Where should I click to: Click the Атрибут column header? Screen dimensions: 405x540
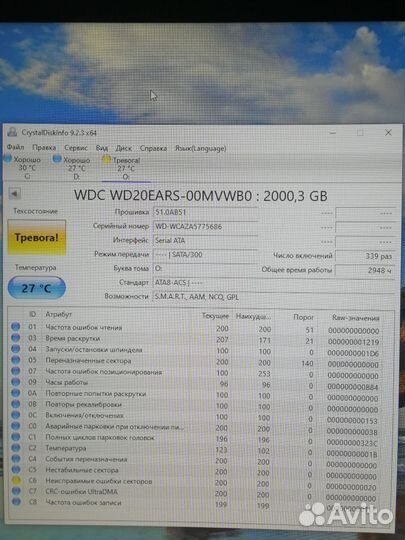(59, 314)
